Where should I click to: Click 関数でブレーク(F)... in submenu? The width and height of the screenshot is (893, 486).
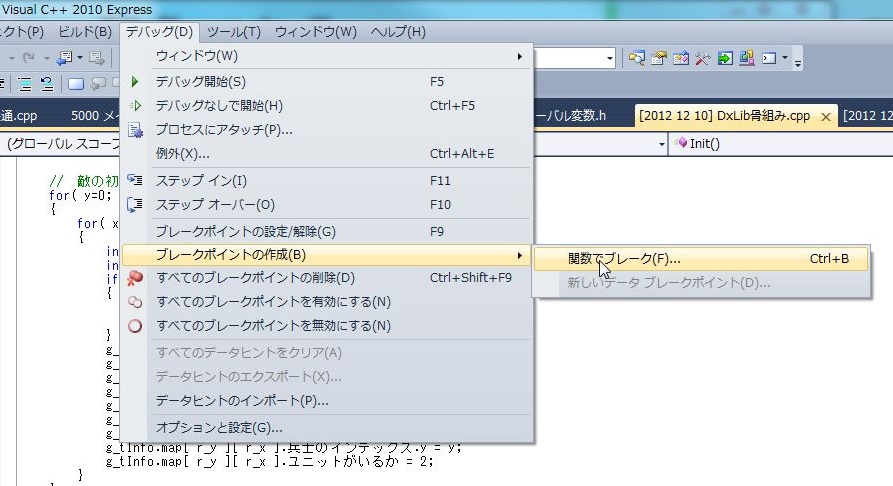[624, 258]
